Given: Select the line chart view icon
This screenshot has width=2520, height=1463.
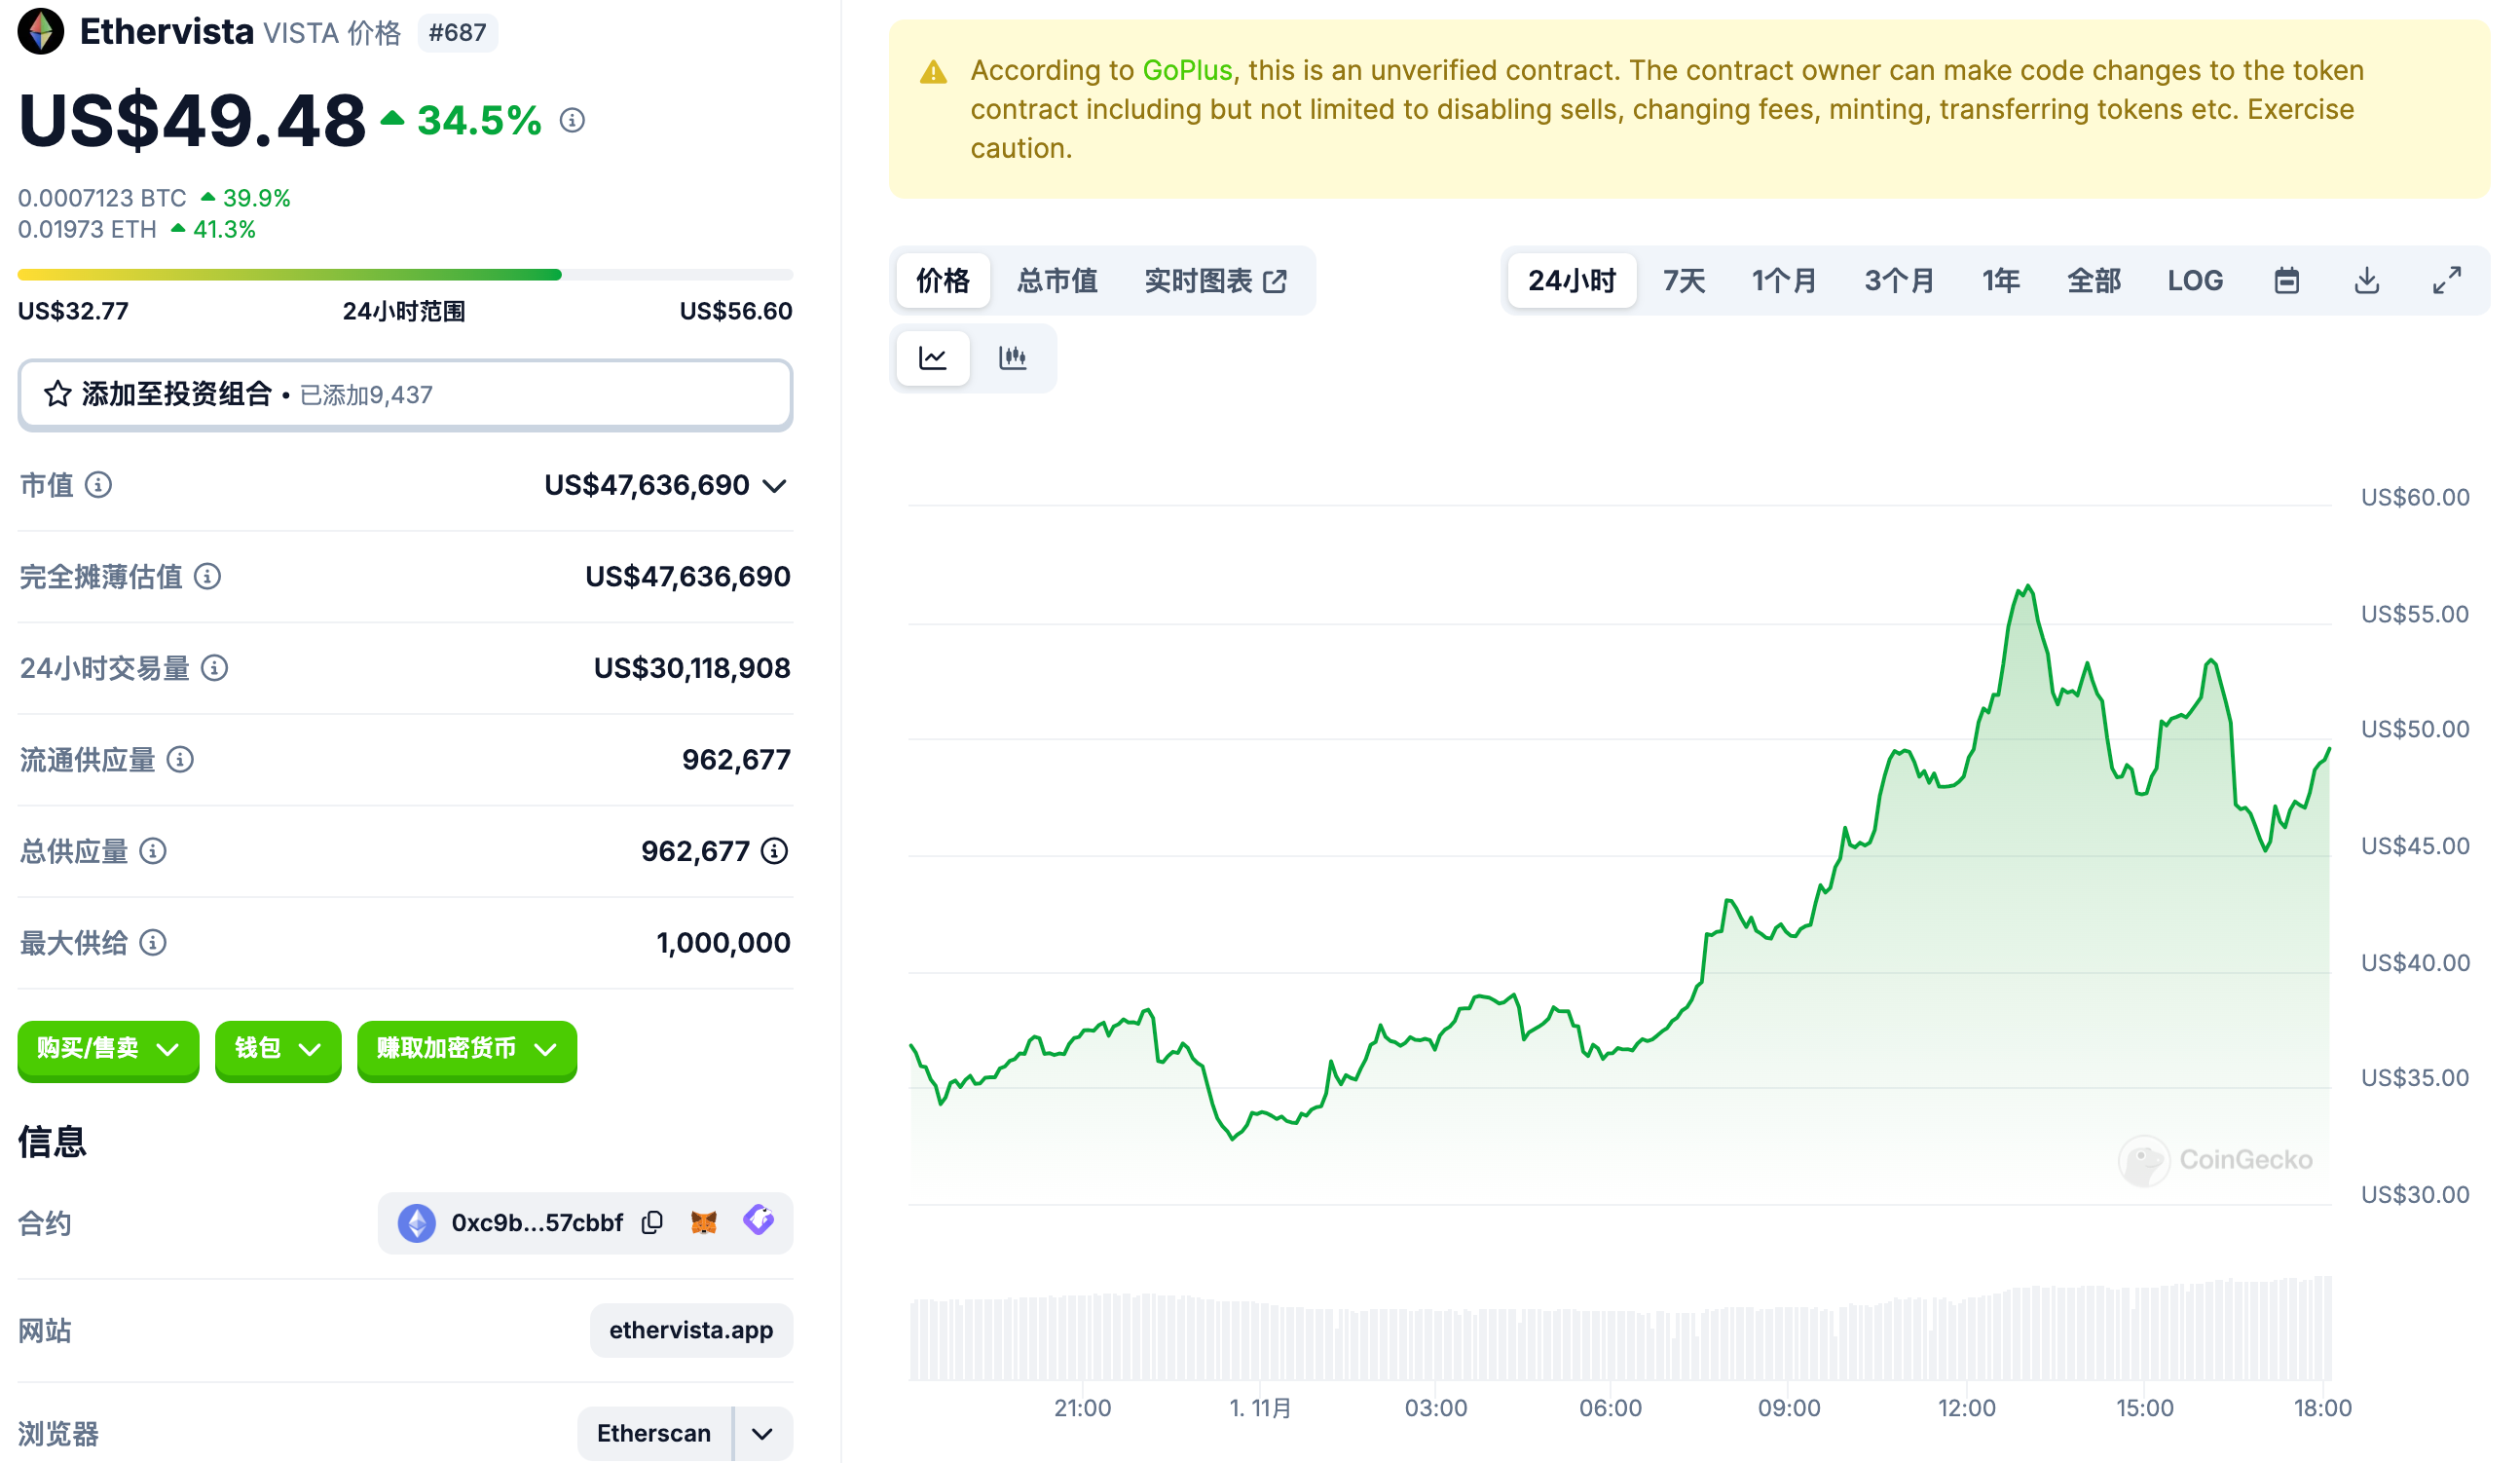Looking at the screenshot, I should (932, 357).
